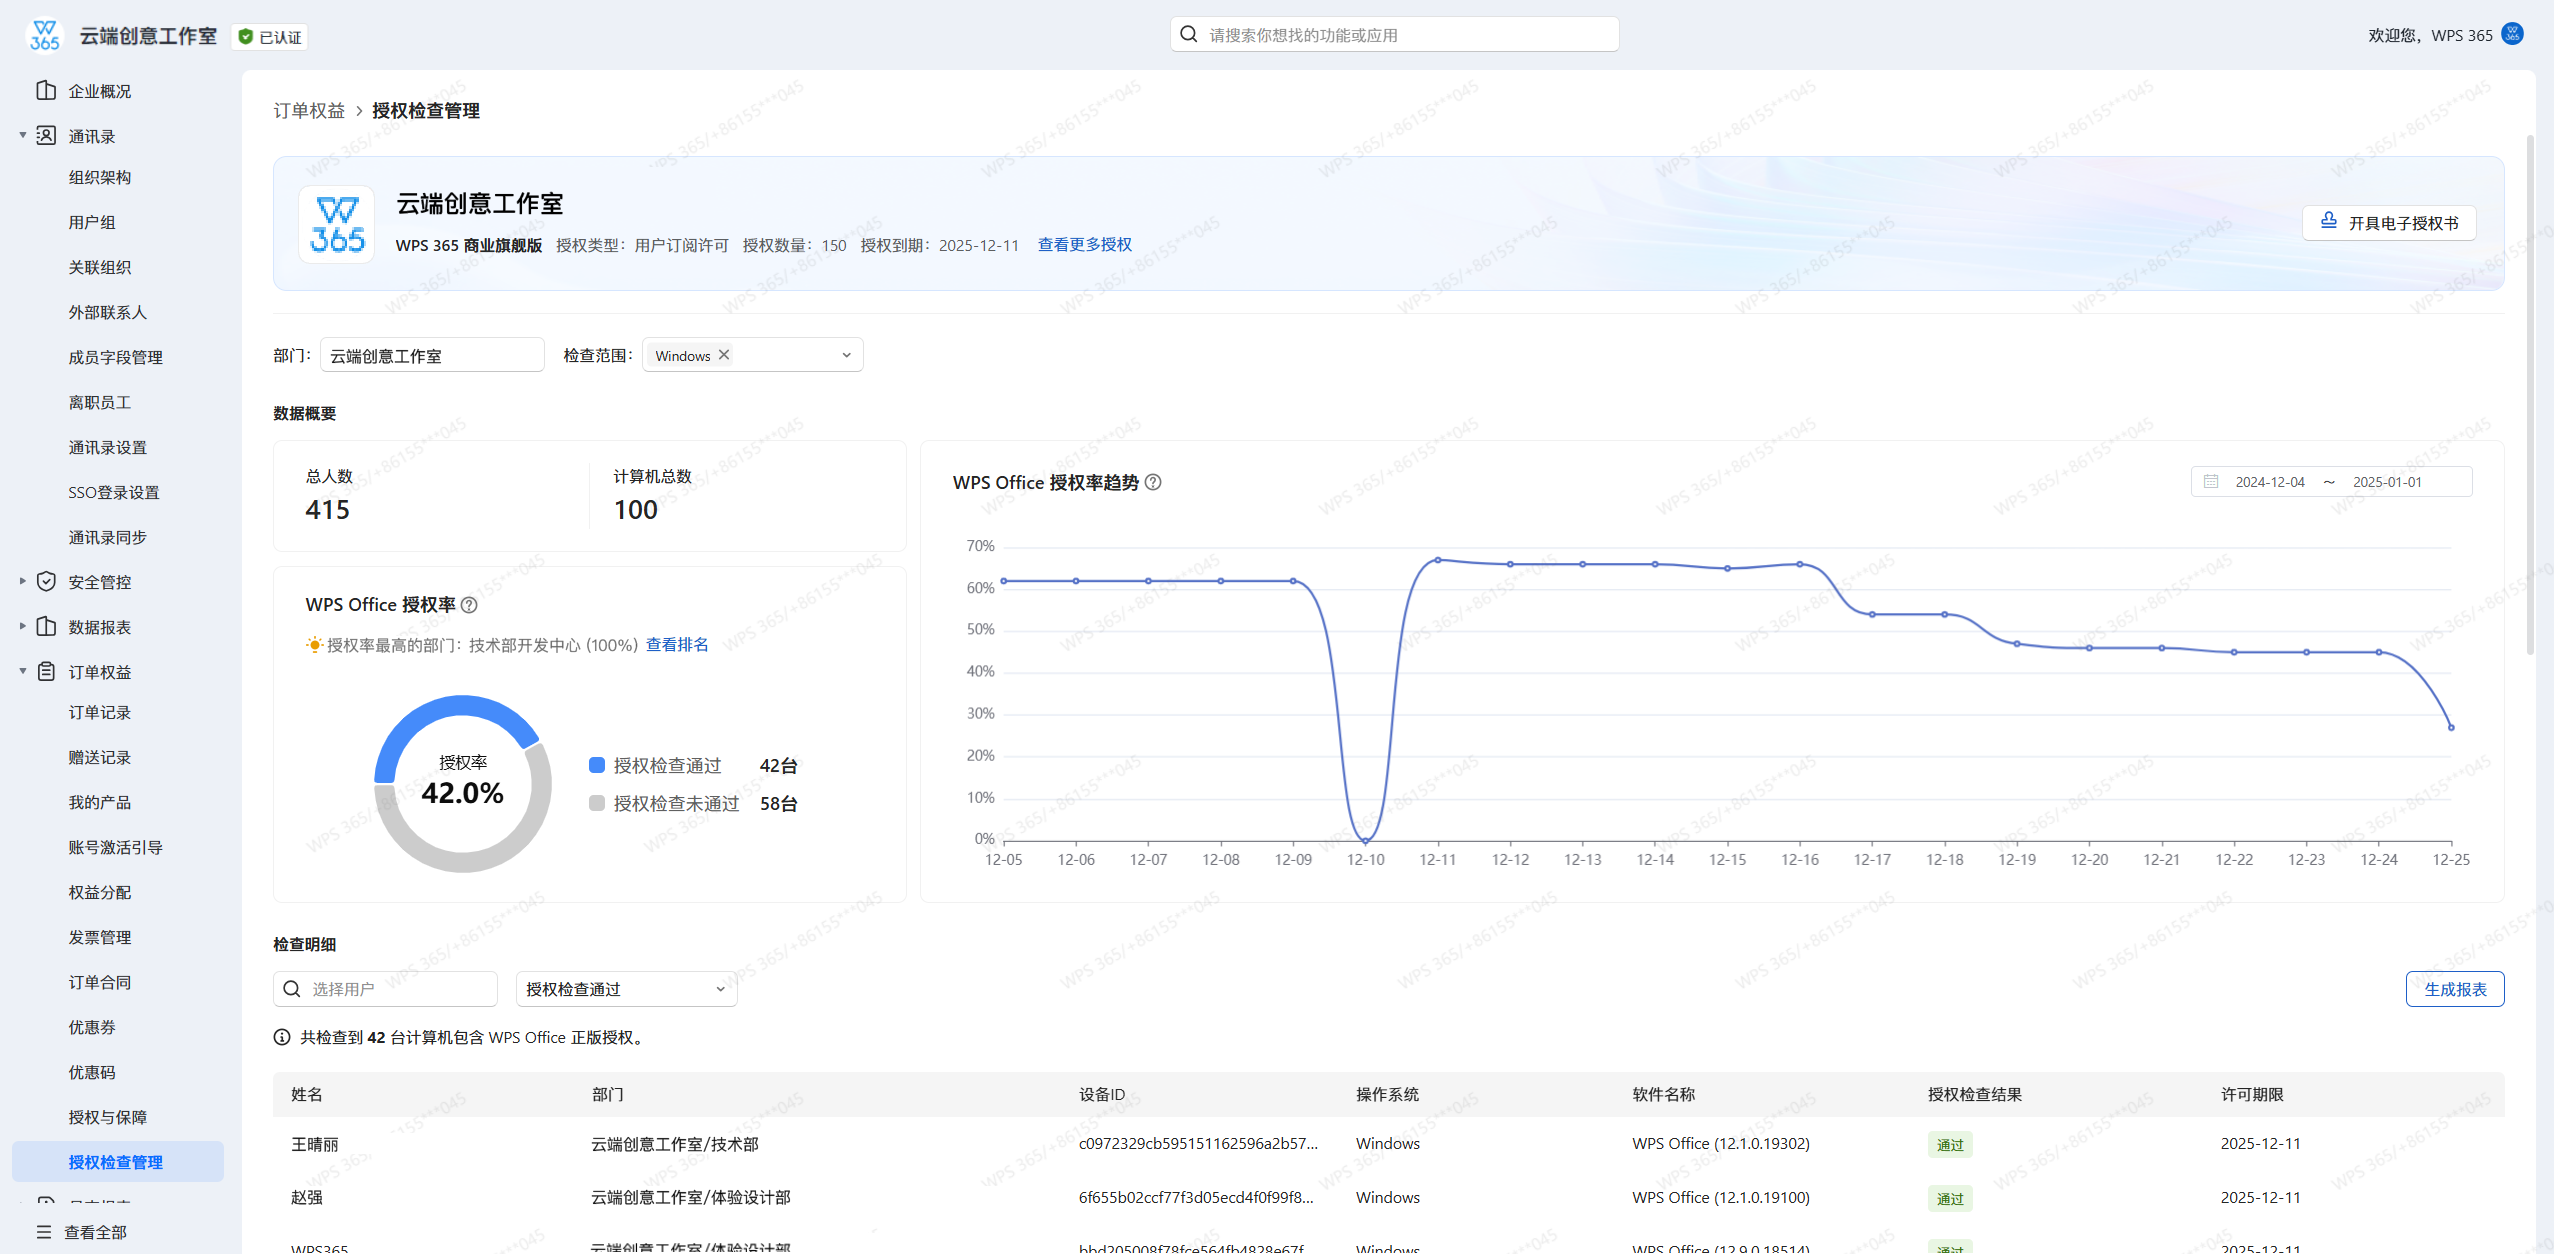Open 我的产品 sidebar item
This screenshot has width=2554, height=1254.
(99, 802)
